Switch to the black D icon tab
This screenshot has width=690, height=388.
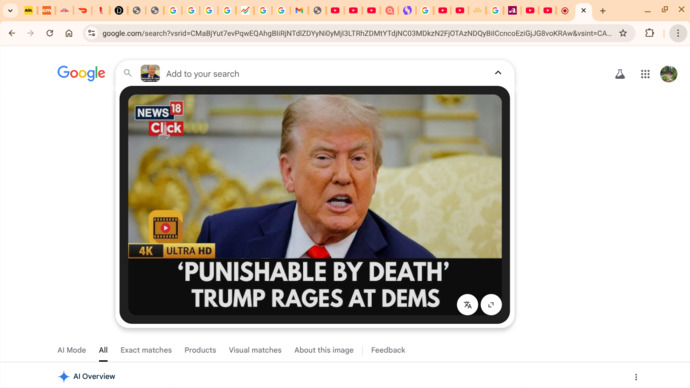(x=118, y=10)
